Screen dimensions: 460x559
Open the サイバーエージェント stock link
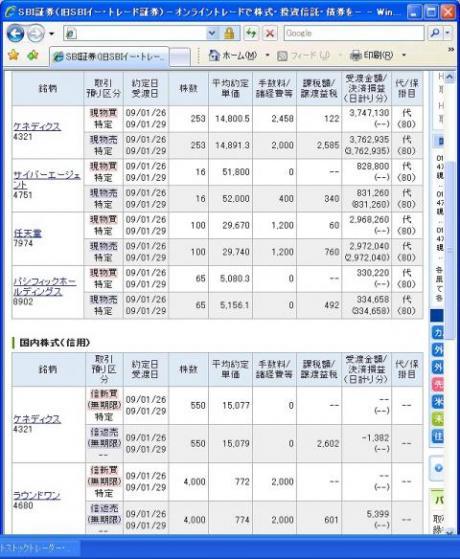(x=47, y=180)
